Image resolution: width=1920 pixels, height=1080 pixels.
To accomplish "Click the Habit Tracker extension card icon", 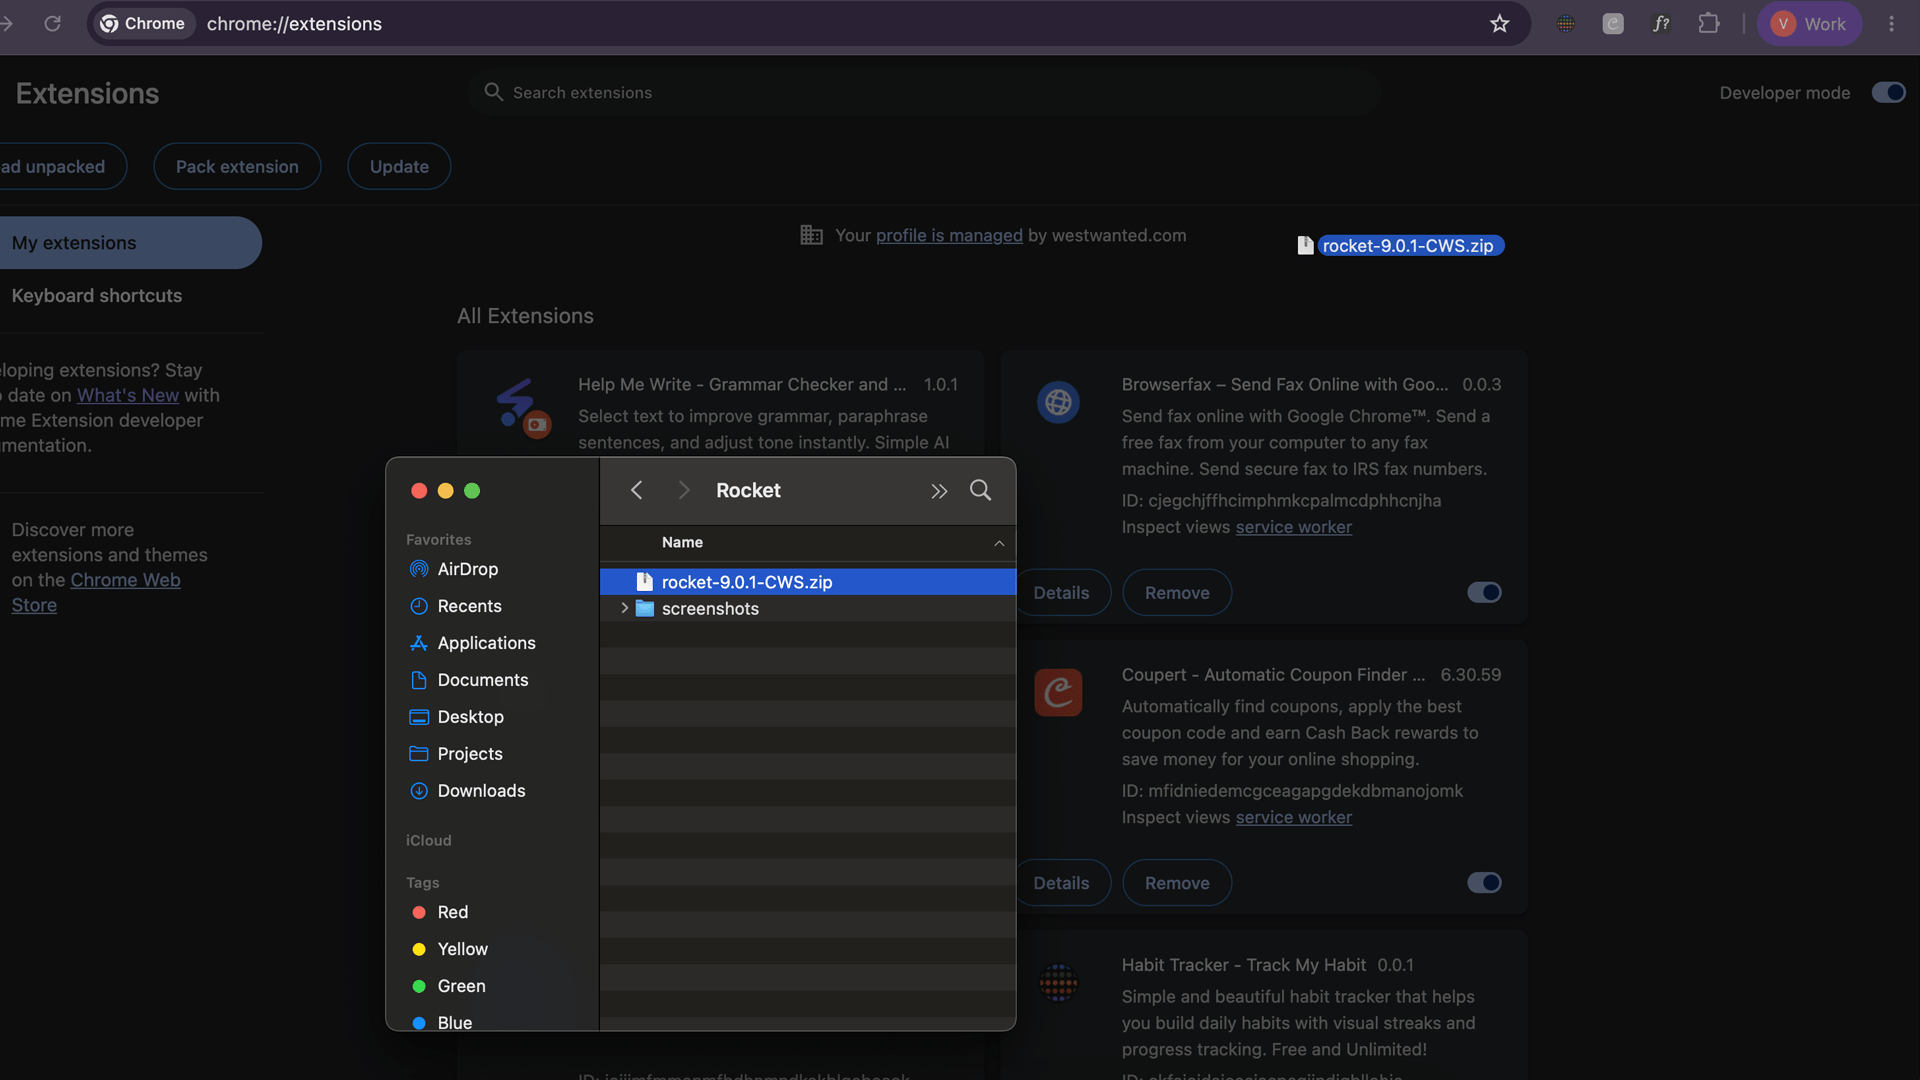I will point(1058,982).
